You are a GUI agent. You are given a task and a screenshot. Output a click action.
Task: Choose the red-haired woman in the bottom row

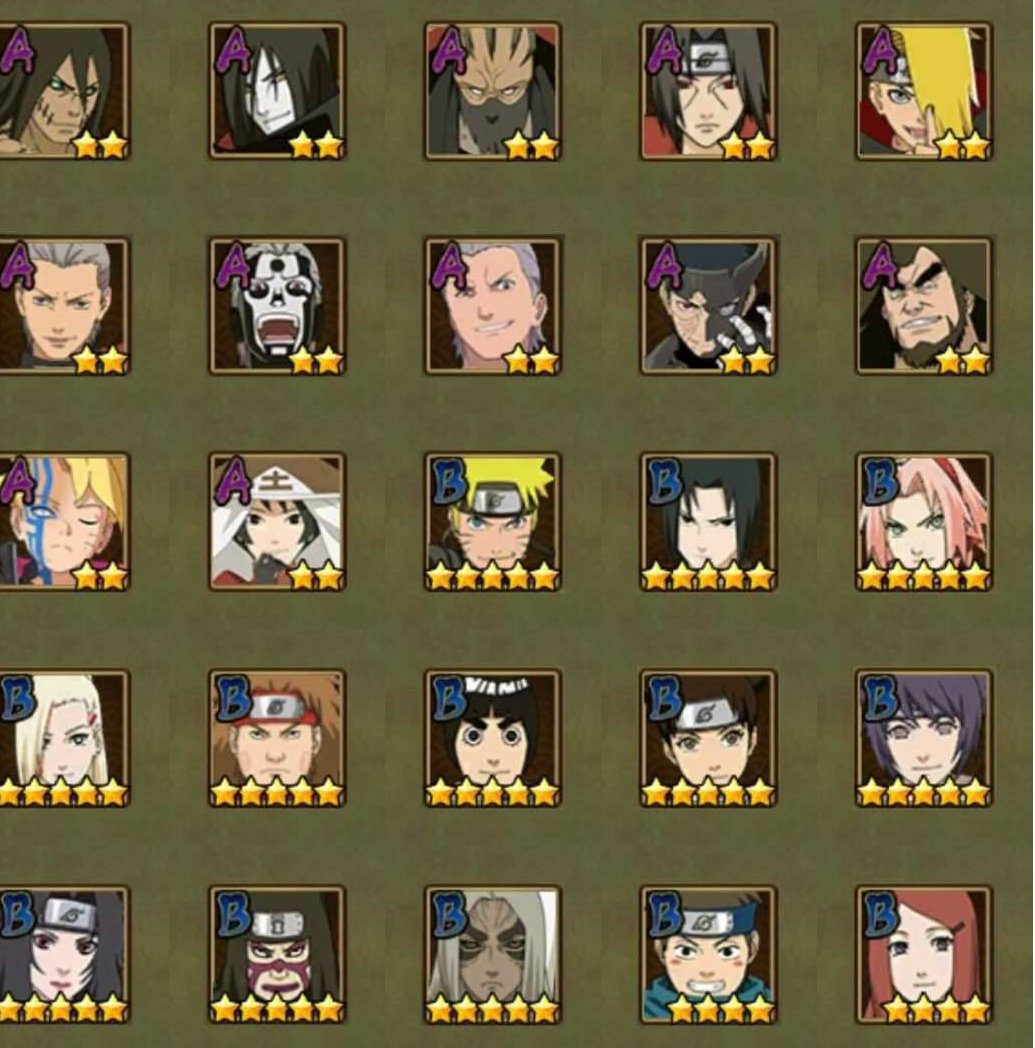pyautogui.click(x=924, y=955)
